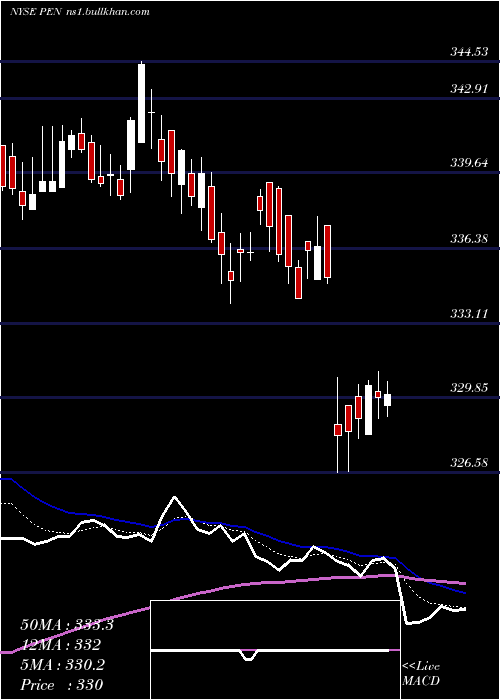
Task: Click the 329.85 price level label
Action: pos(469,388)
